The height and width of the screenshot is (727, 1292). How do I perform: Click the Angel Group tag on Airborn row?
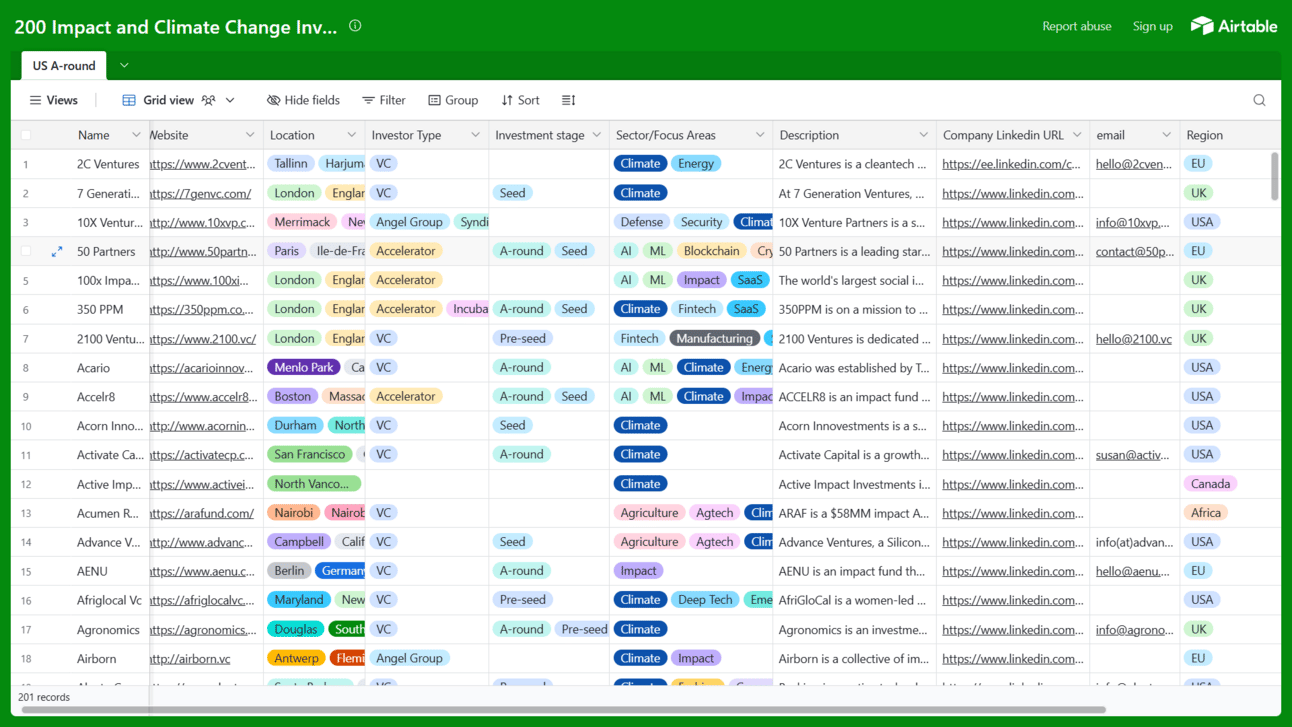coord(409,658)
